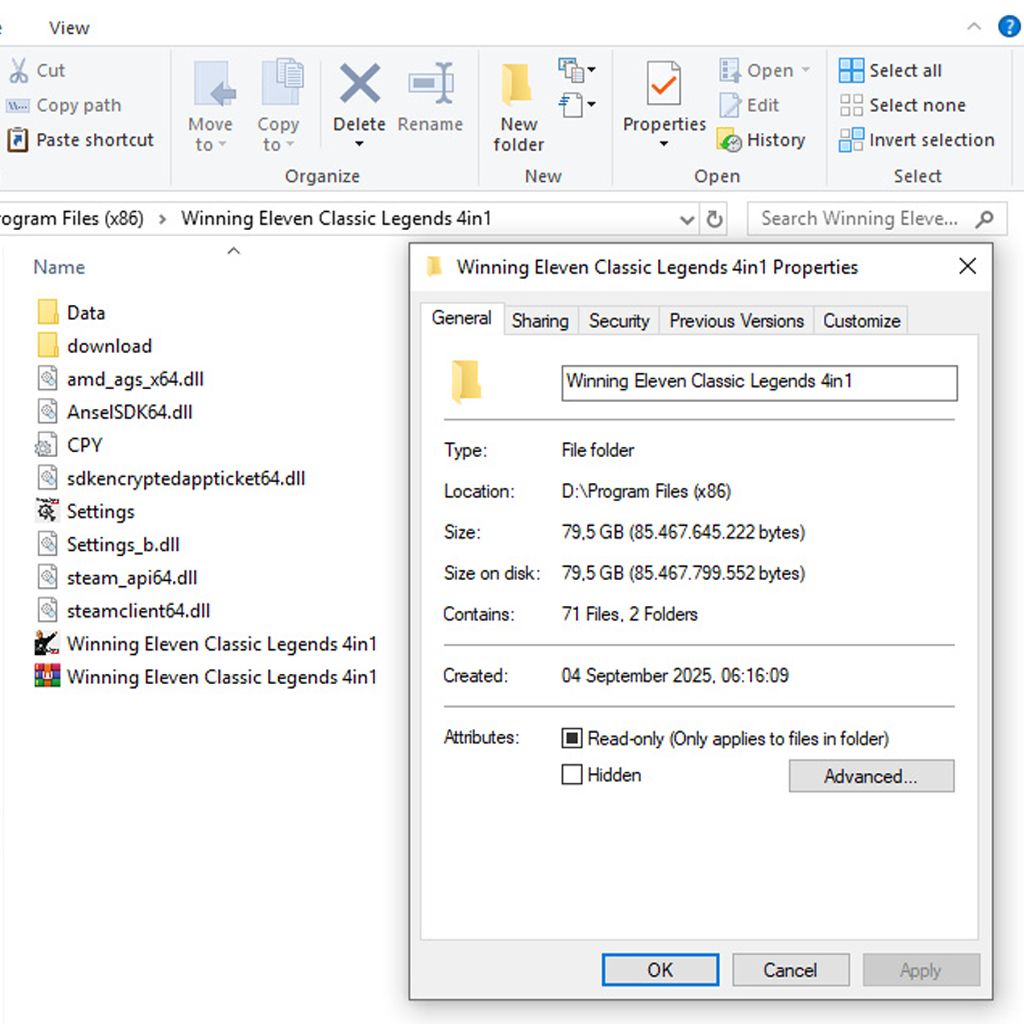Click the location text D:\Program Files (x86)

coord(646,491)
